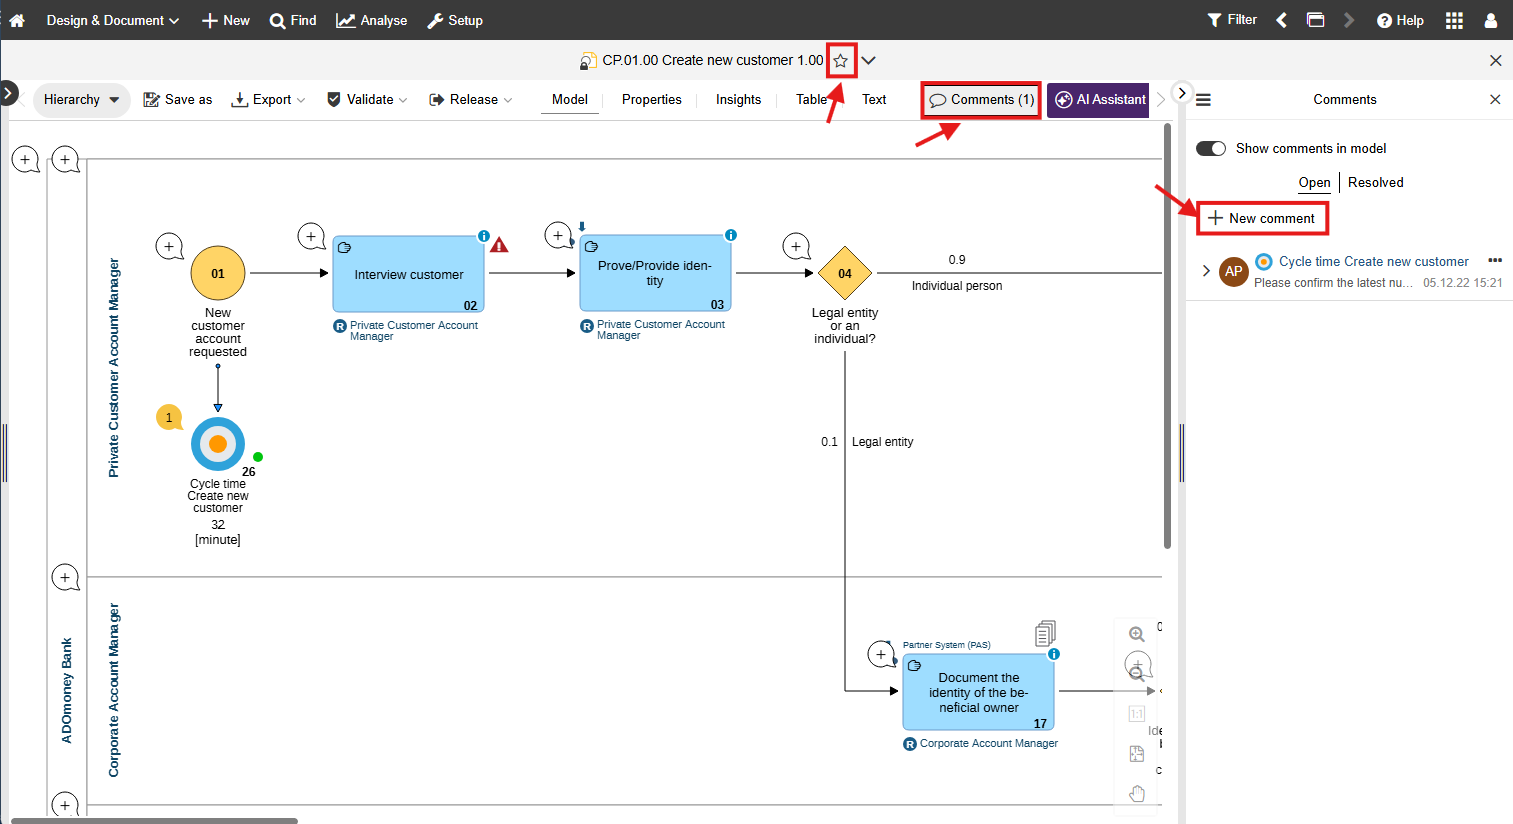
Task: Open the Analyse chart tool
Action: tap(371, 20)
